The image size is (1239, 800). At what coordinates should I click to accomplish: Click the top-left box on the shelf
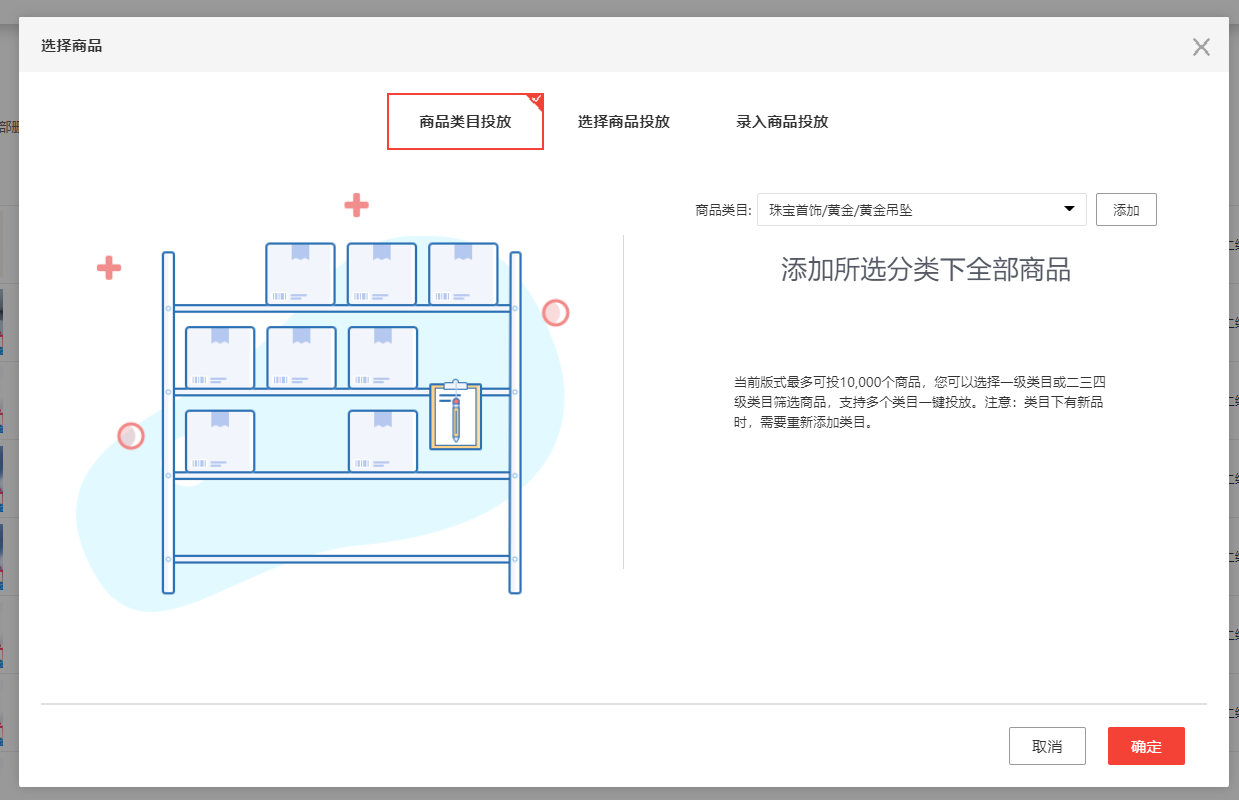[x=300, y=273]
